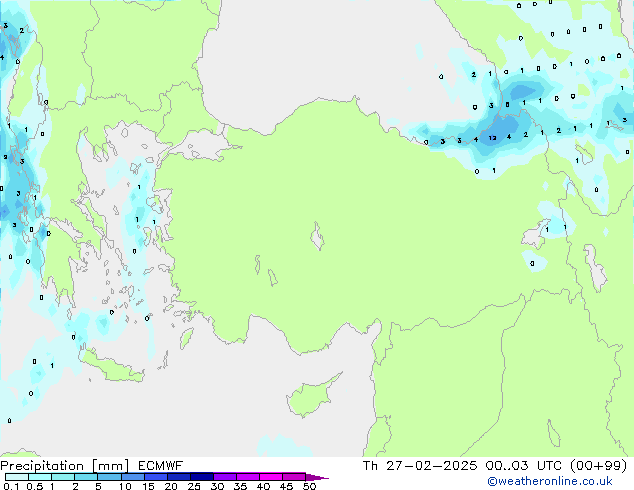Click the '12' precipitation value on map
This screenshot has width=634, height=490.
492,138
